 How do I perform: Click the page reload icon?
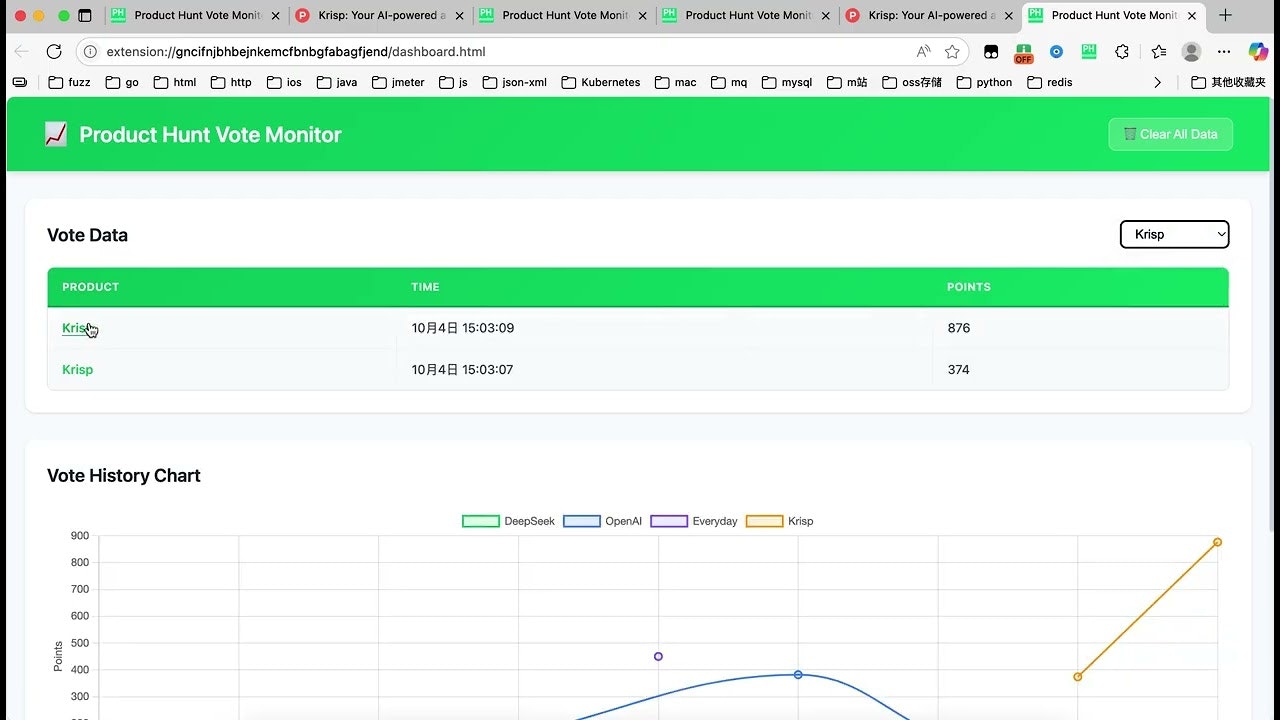point(53,51)
